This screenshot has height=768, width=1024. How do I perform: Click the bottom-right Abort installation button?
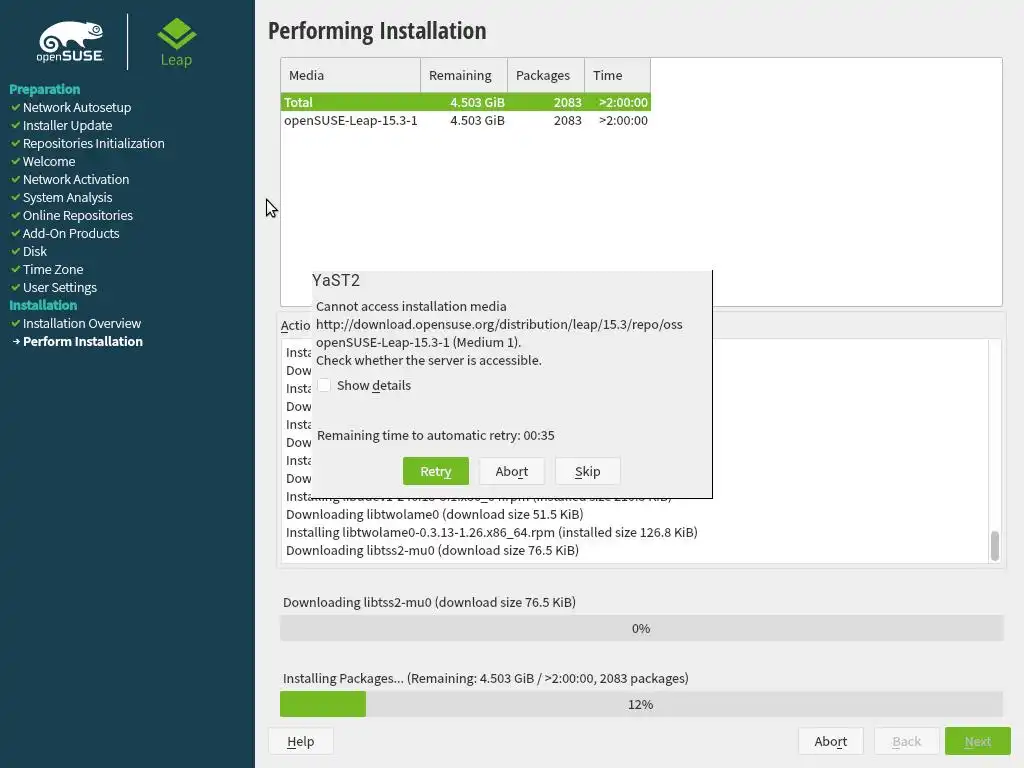(831, 741)
